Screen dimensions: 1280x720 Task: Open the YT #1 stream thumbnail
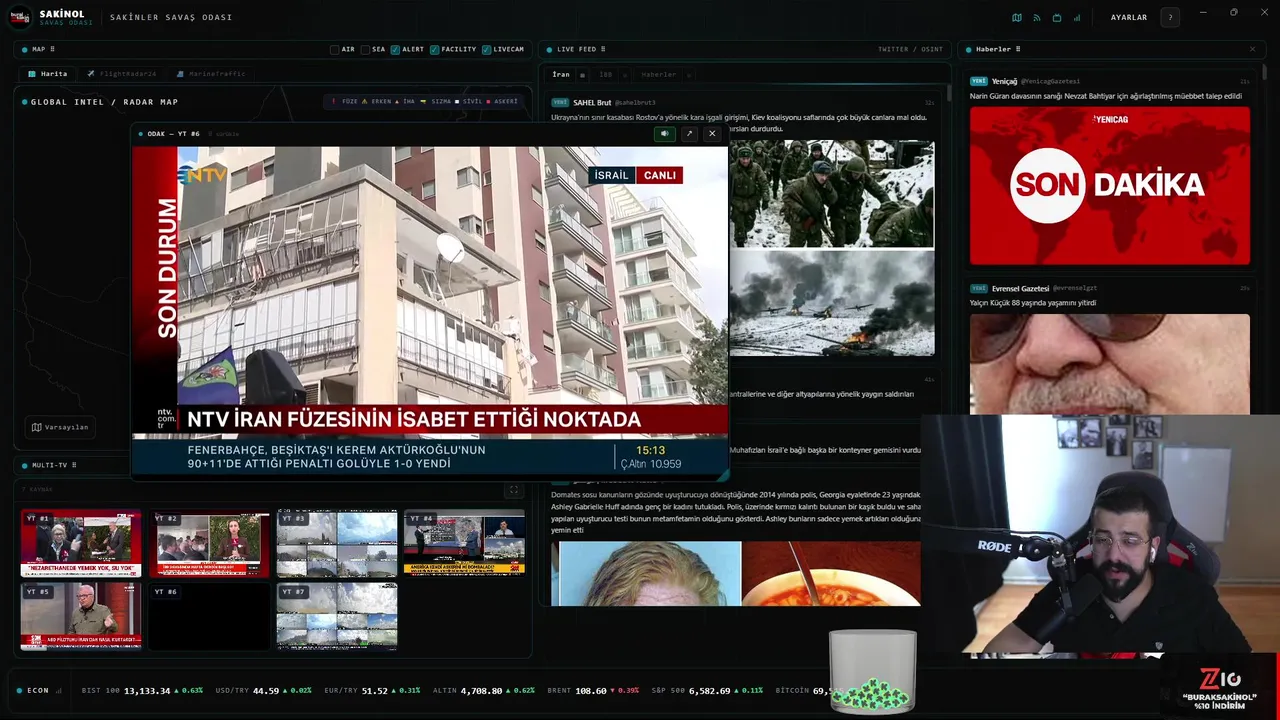coord(81,544)
